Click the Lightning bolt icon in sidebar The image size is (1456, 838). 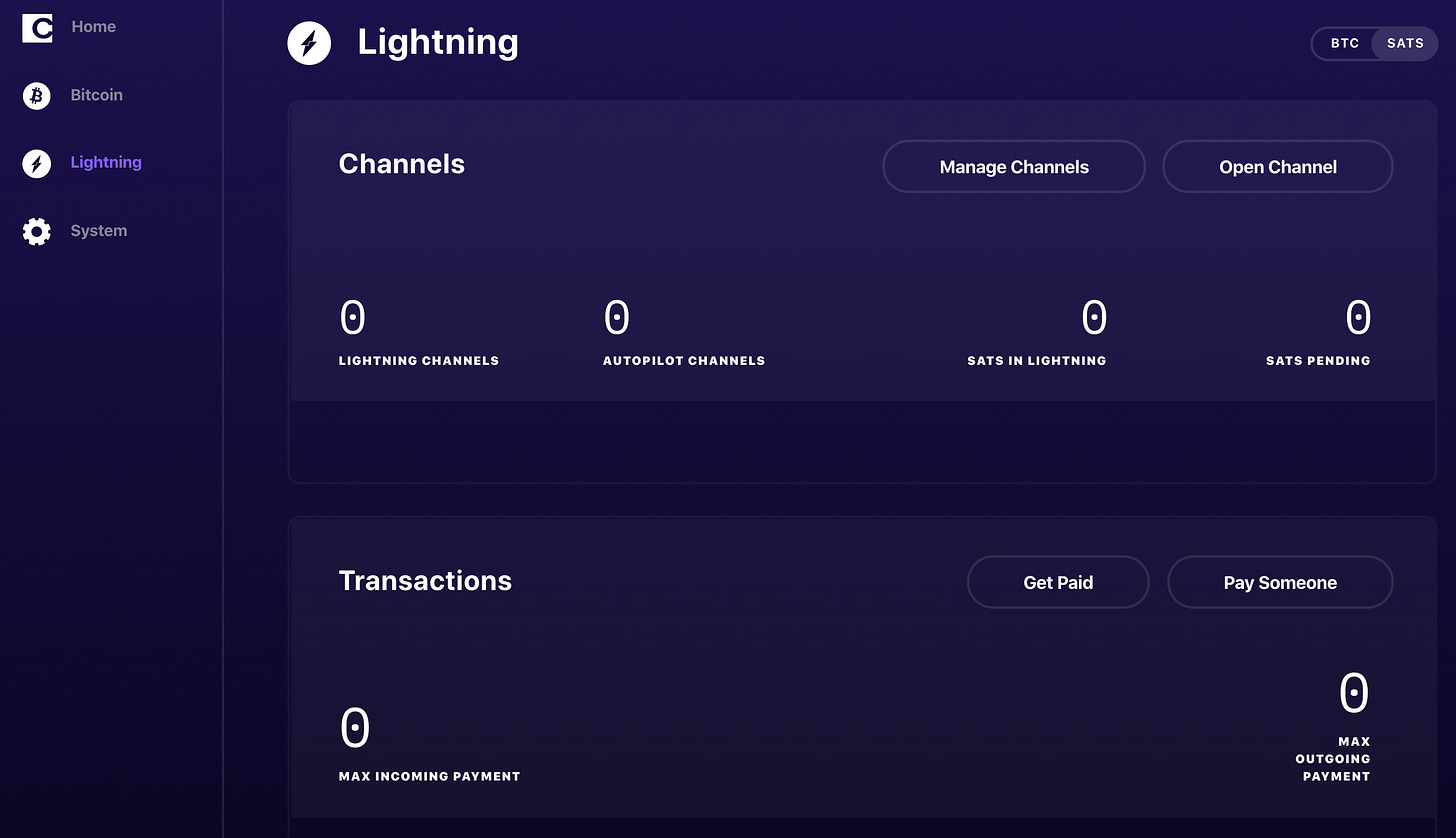[37, 164]
